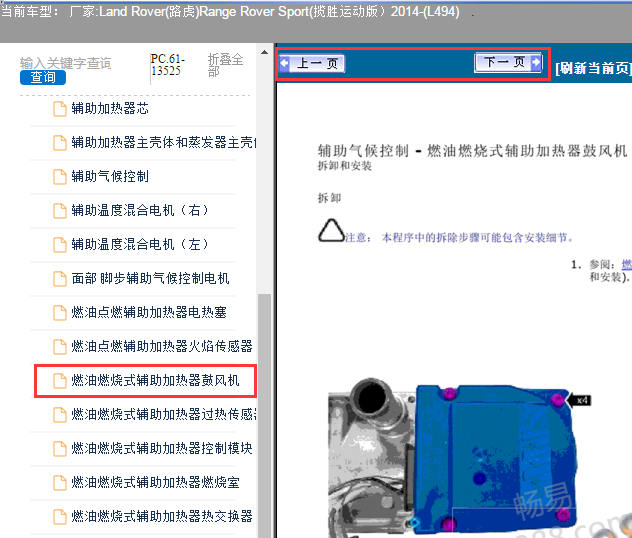This screenshot has height=538, width=632.
Task: Click the 注意 caution triangle icon
Action: [331, 230]
